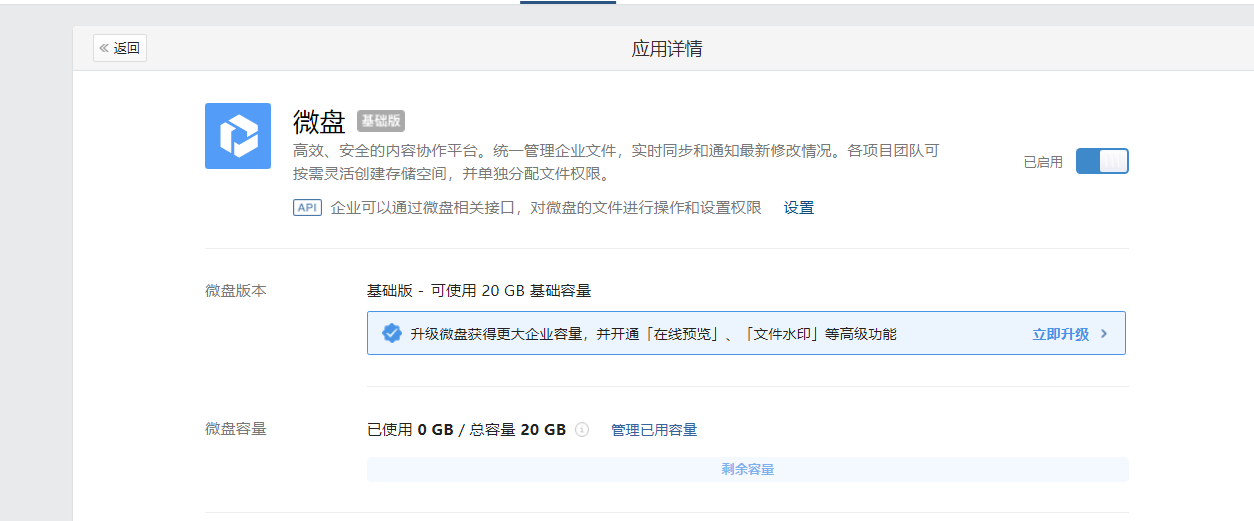Click the gray 基础版 badge next to 微盘
The height and width of the screenshot is (521, 1254).
381,121
